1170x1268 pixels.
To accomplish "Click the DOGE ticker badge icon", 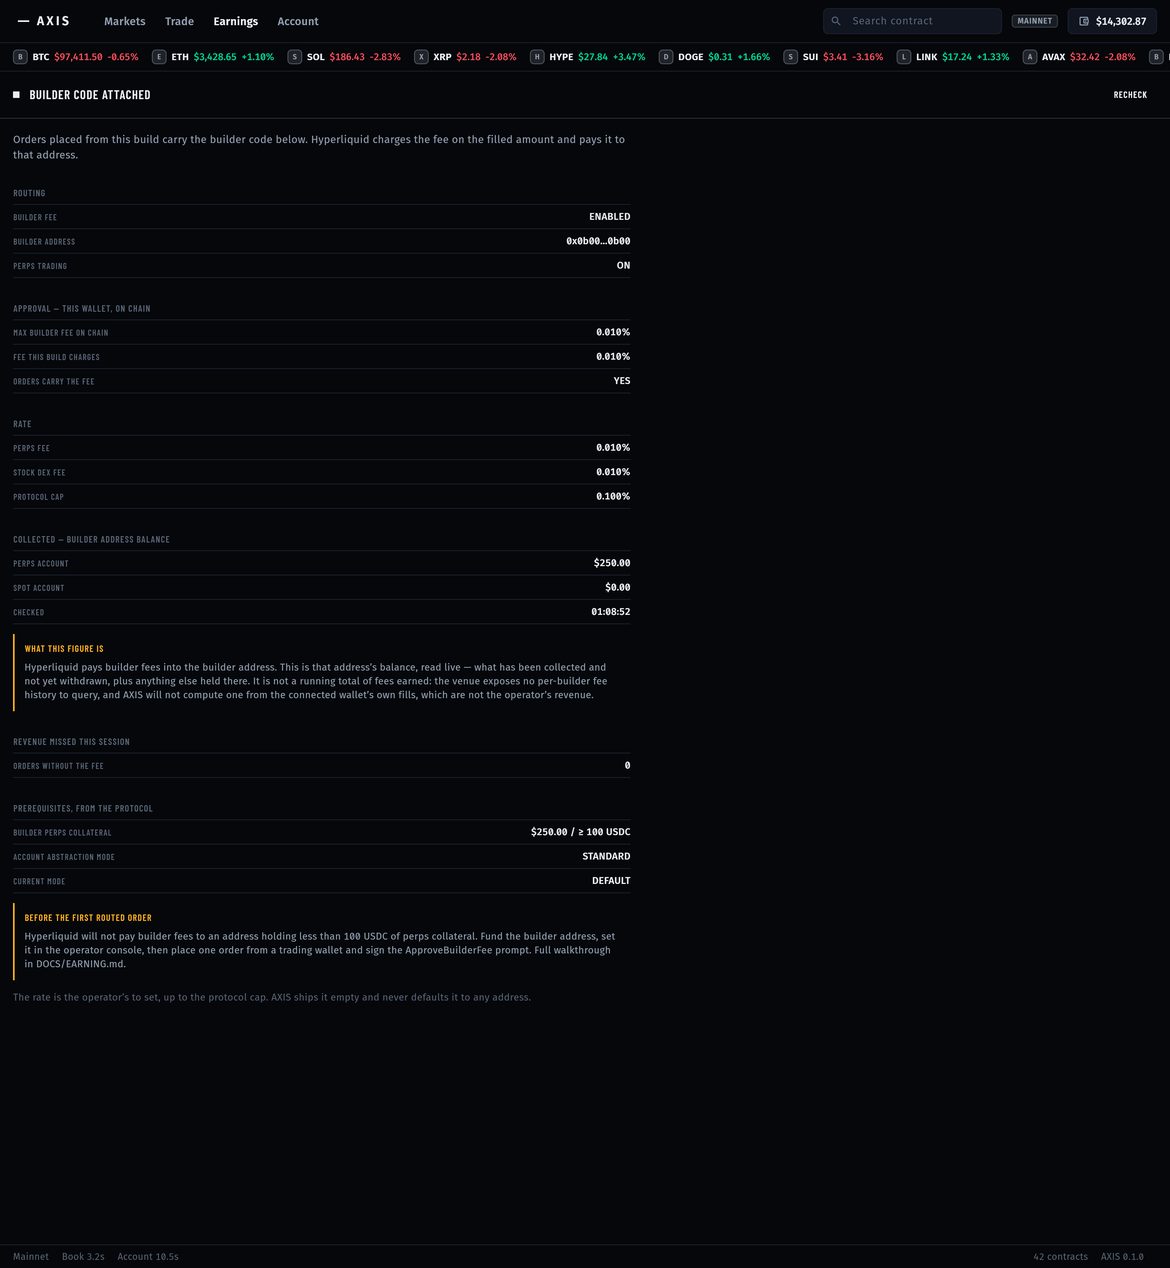I will pos(666,57).
